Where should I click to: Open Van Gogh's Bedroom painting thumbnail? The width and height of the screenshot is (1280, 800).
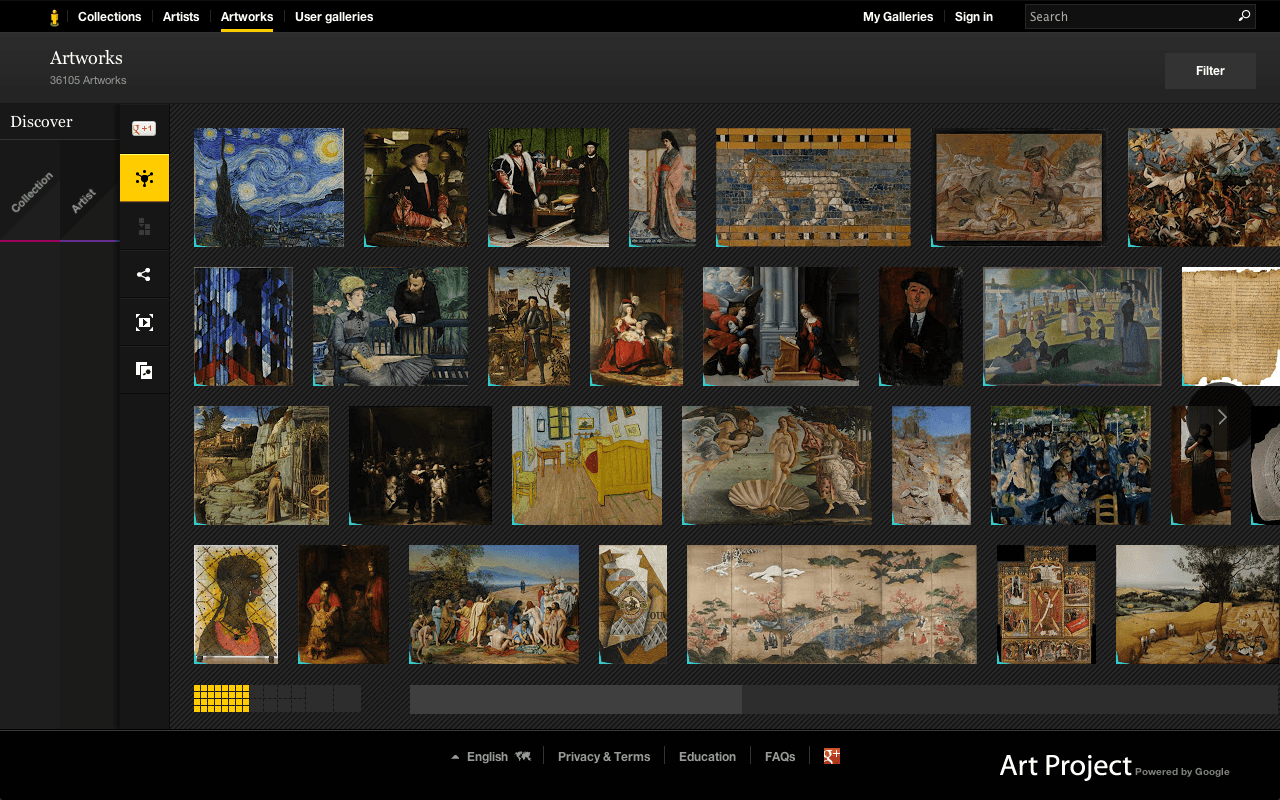coord(587,465)
